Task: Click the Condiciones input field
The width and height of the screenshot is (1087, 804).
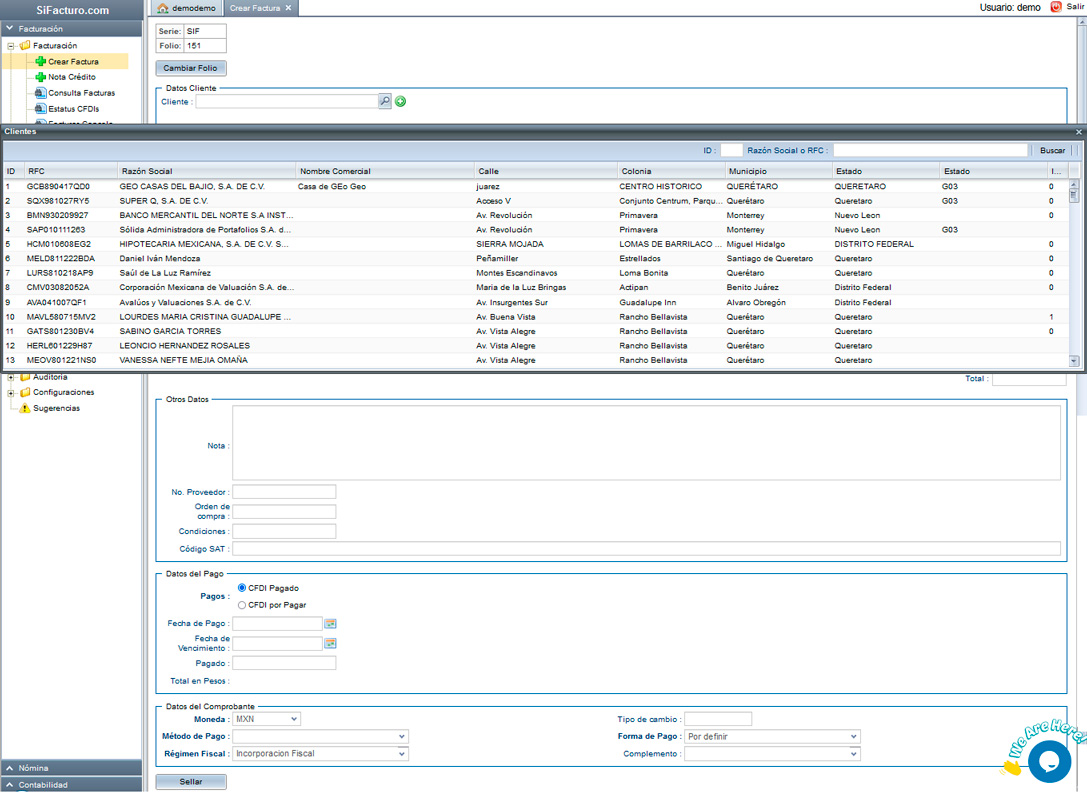Action: point(284,532)
